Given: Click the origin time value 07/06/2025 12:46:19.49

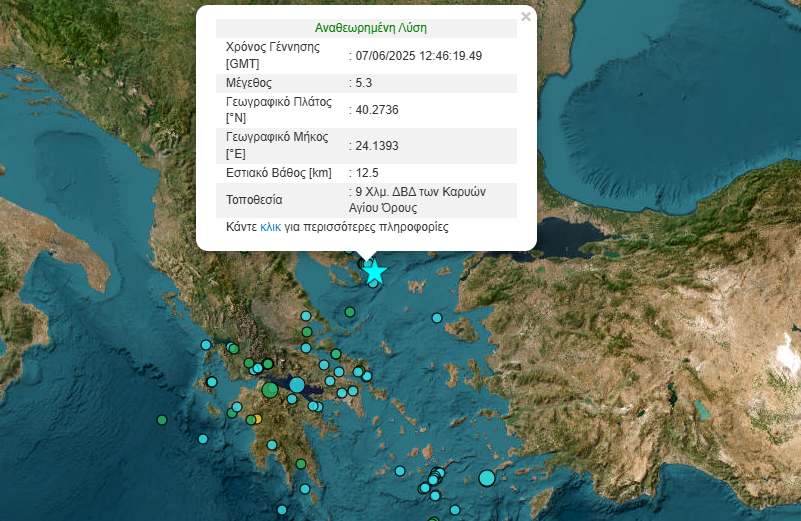Looking at the screenshot, I should [x=418, y=55].
